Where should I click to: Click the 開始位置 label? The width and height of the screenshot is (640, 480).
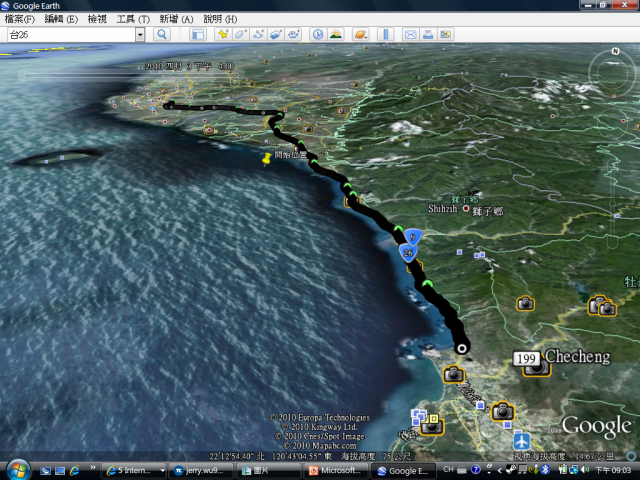(x=291, y=155)
